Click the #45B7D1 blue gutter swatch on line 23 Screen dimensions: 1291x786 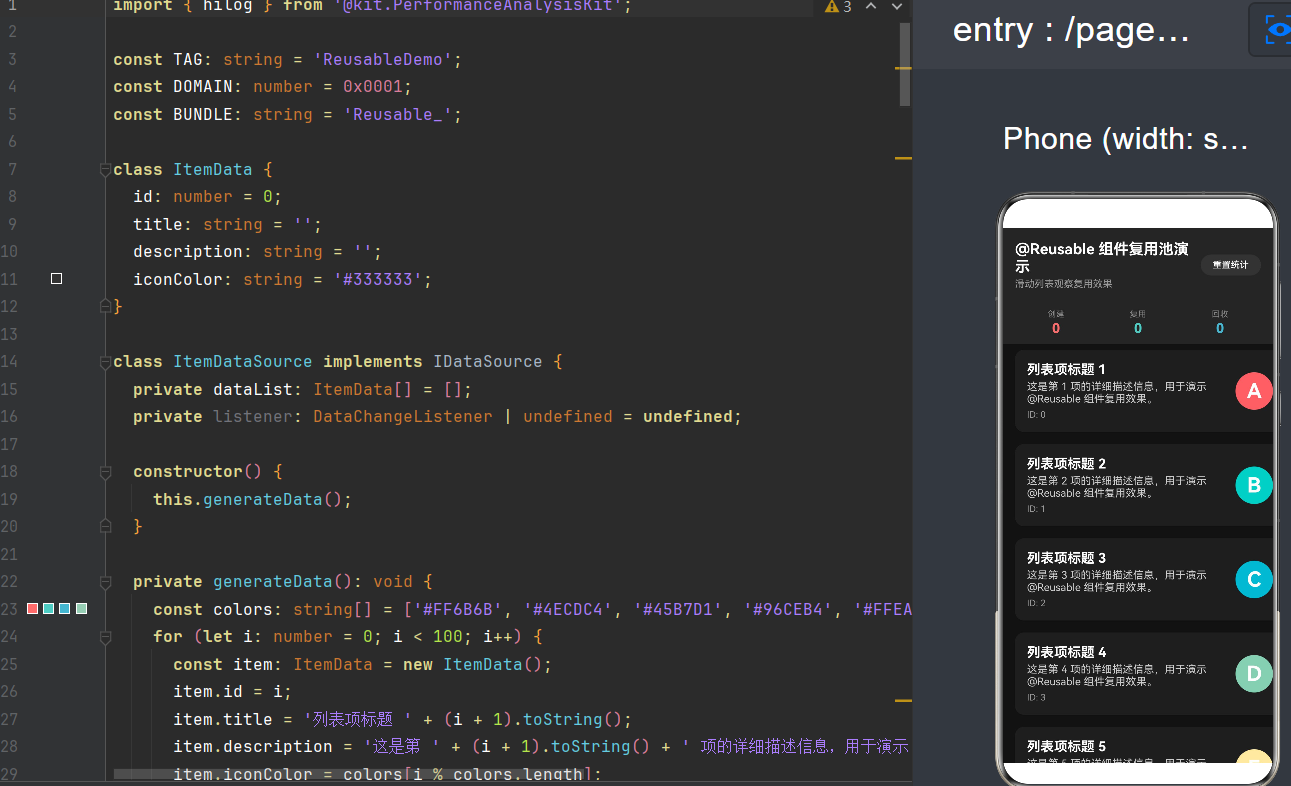click(x=65, y=608)
